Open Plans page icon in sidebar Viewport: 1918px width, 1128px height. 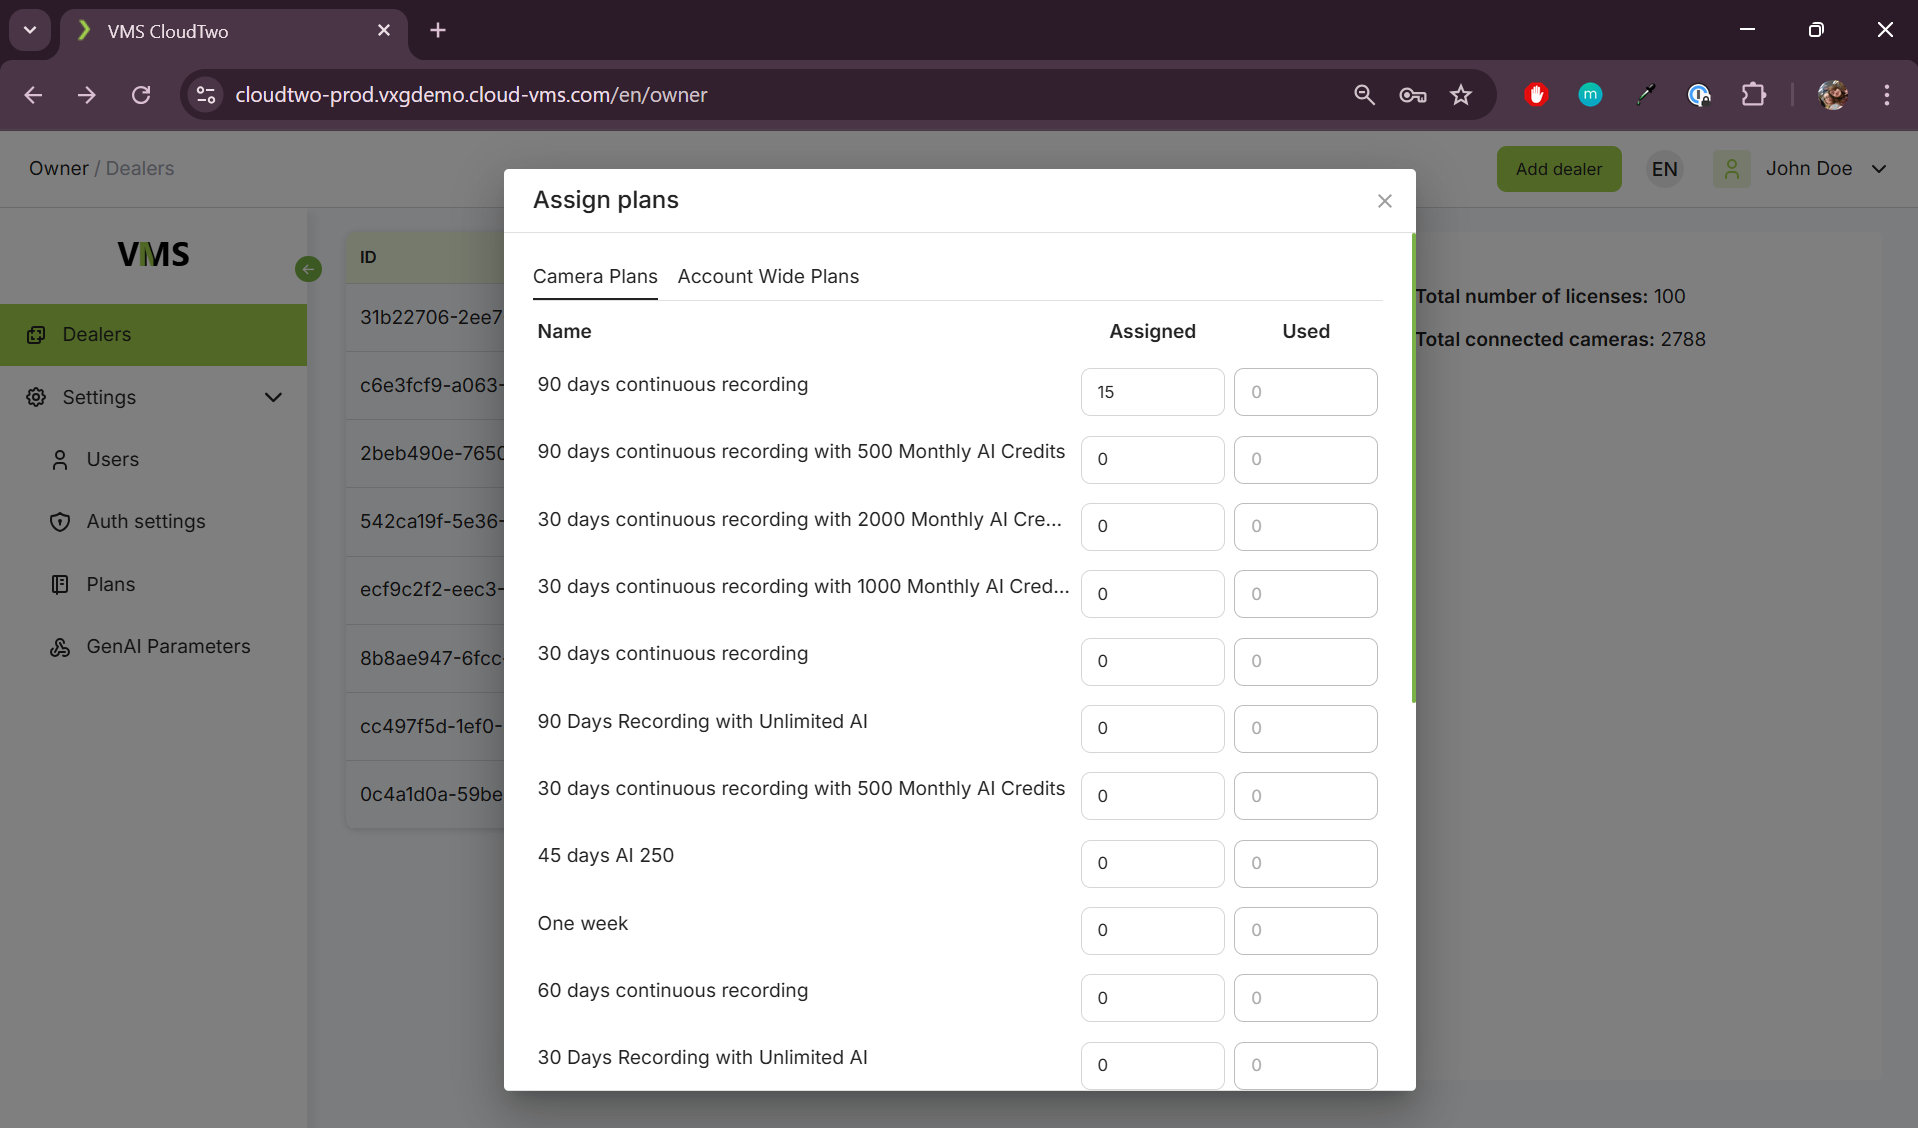60,585
